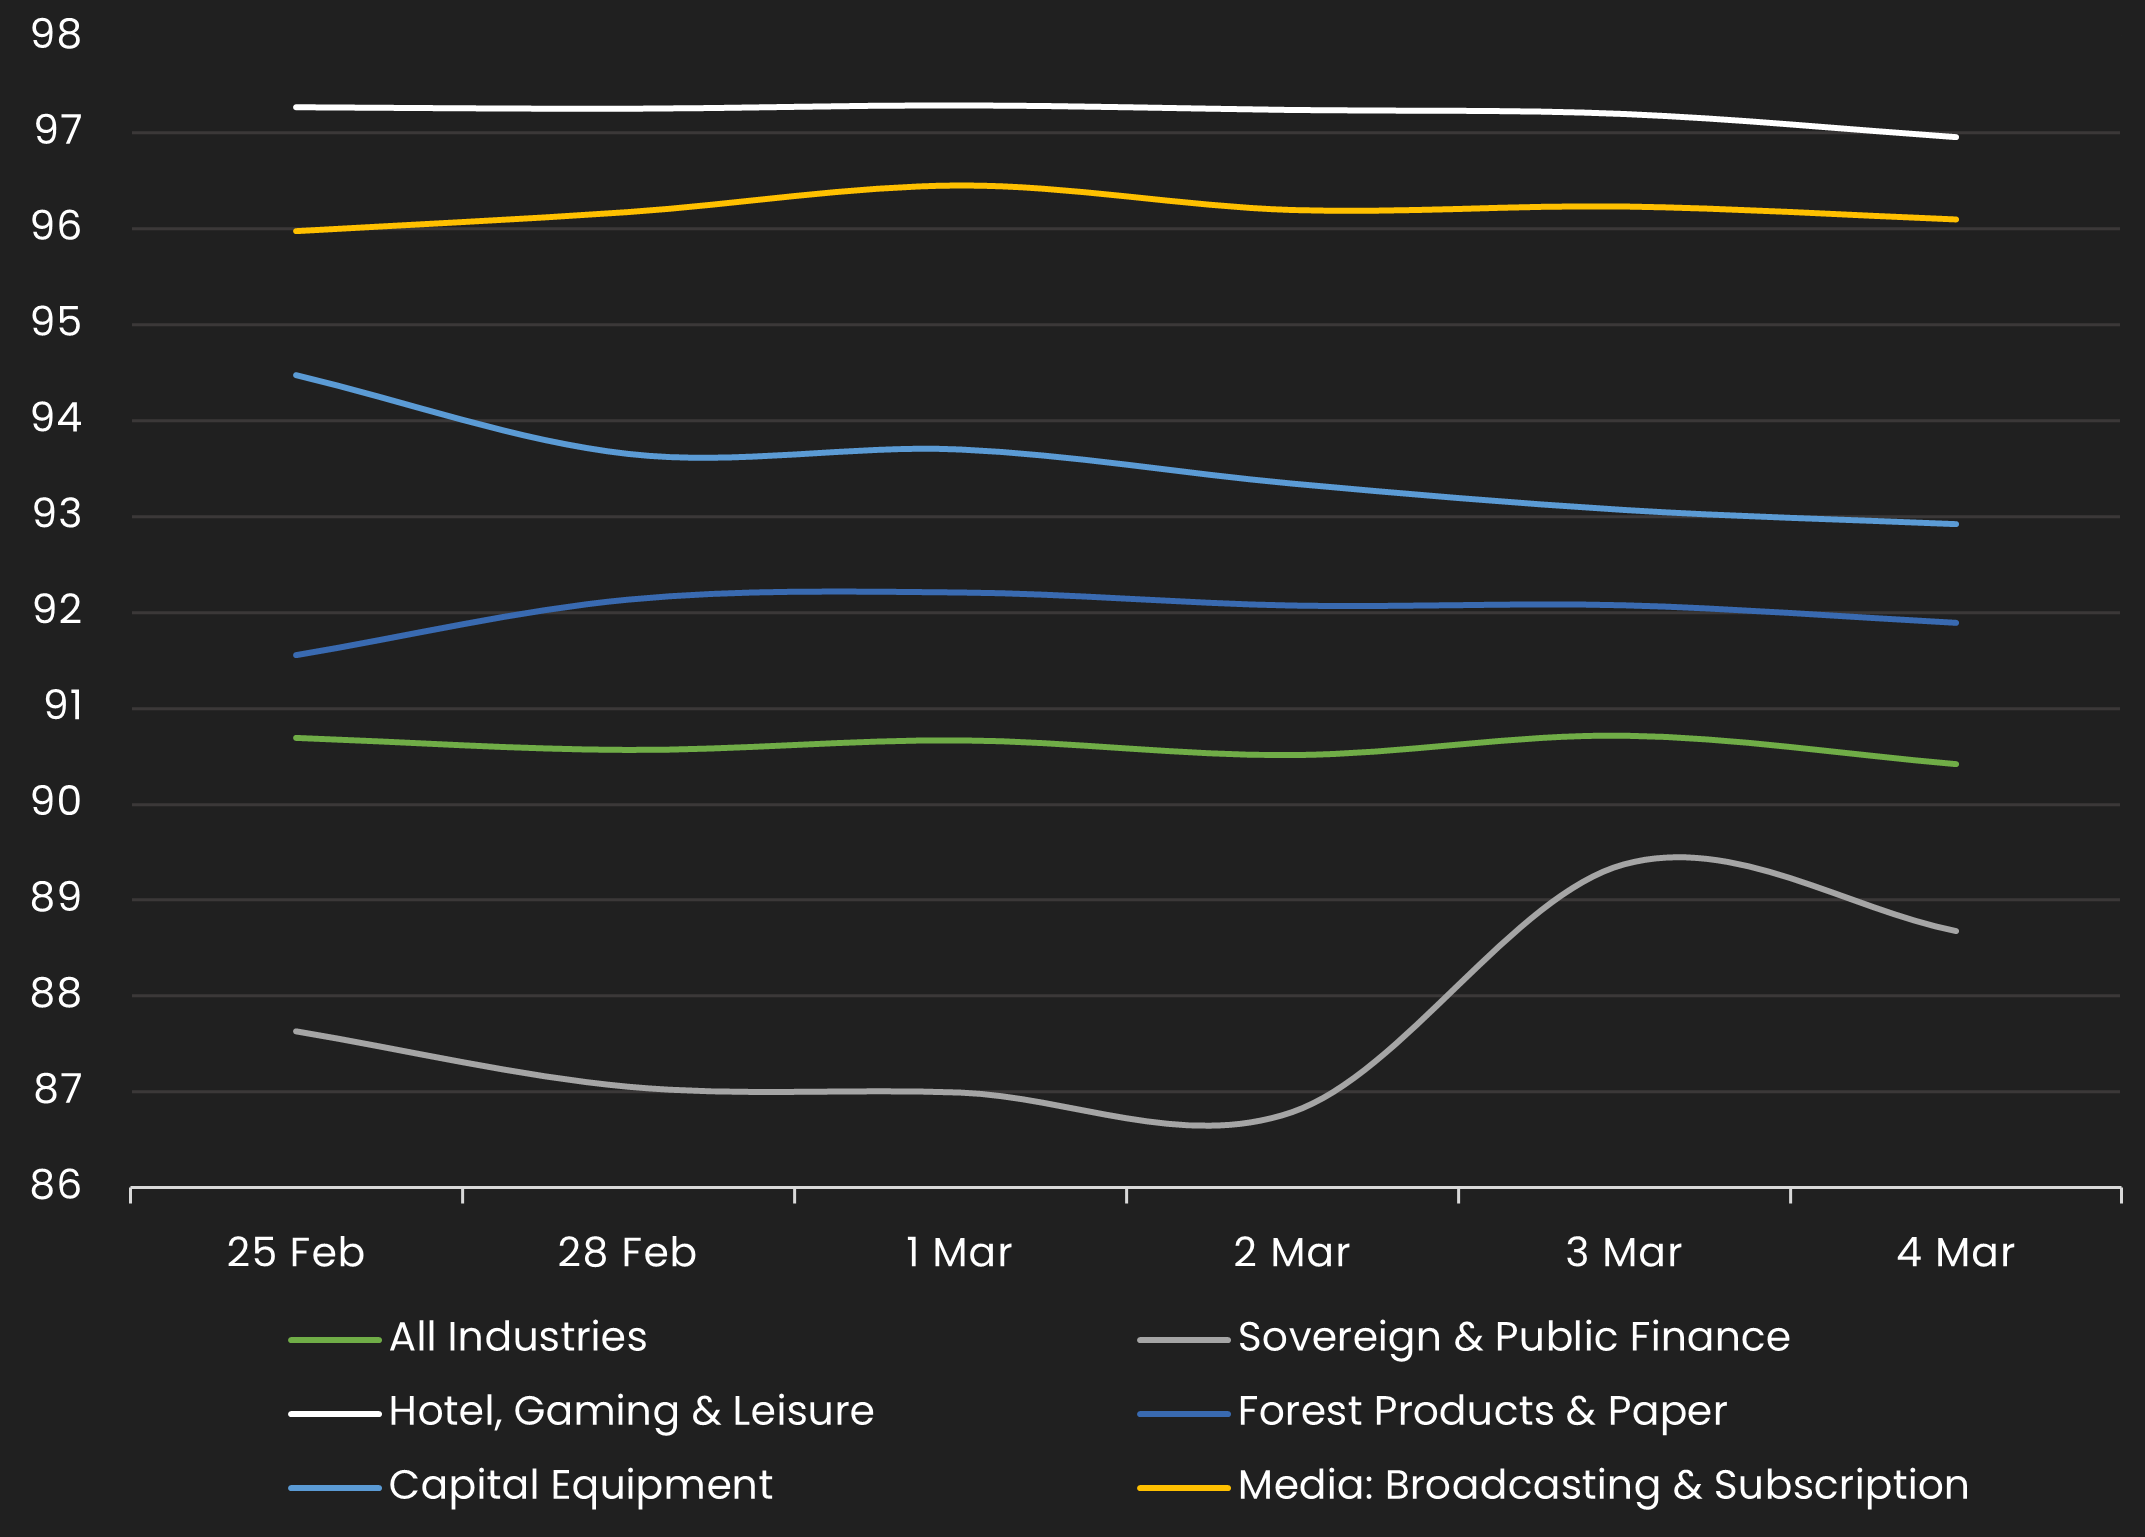Click the Sovereign & Public Finance legend label
This screenshot has height=1537, width=2145.
[1513, 1337]
